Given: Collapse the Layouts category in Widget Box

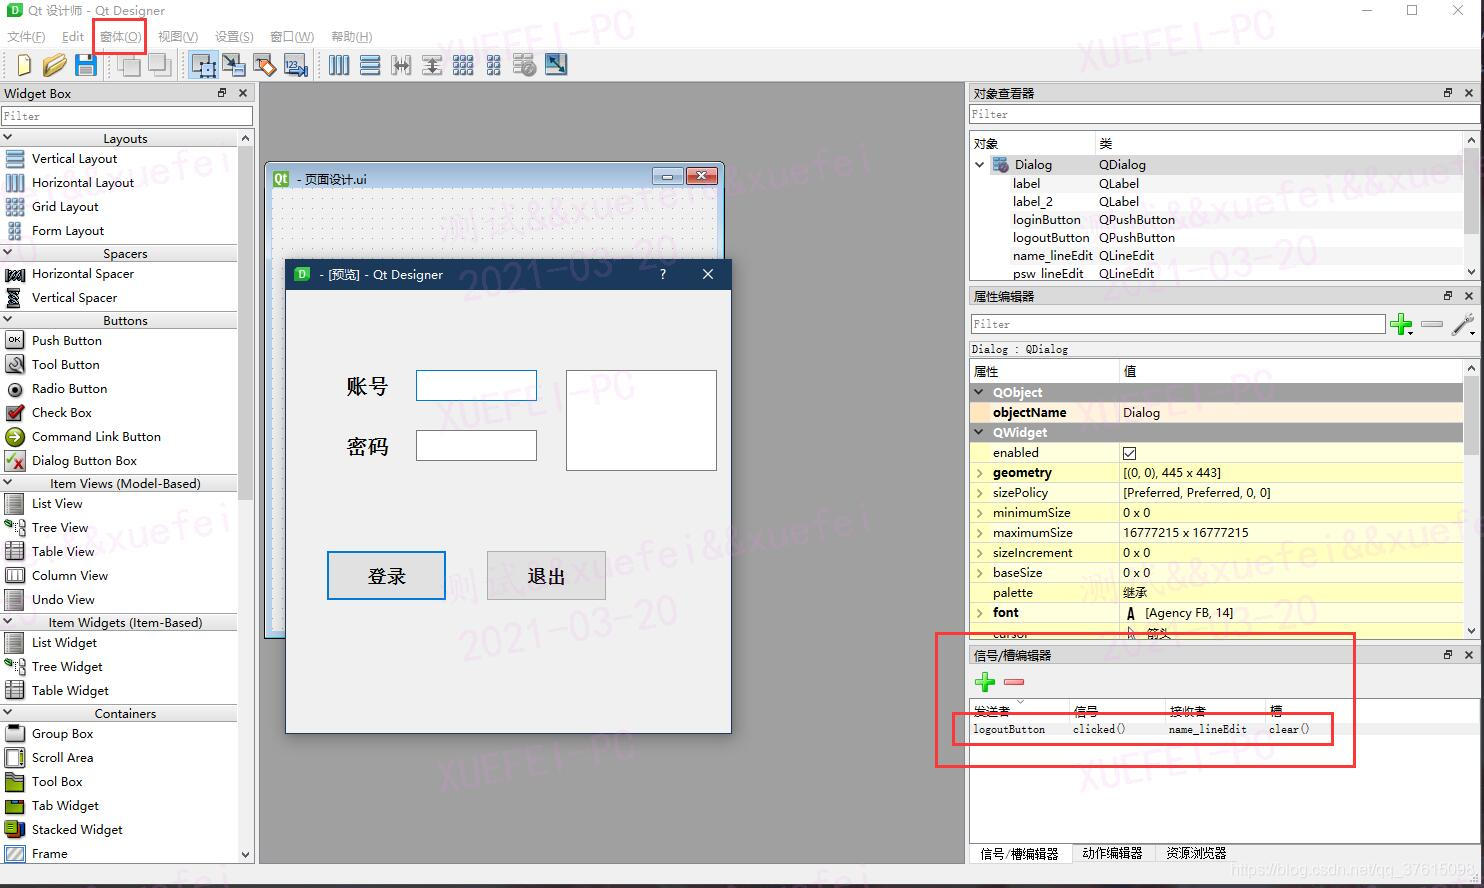Looking at the screenshot, I should [x=8, y=138].
